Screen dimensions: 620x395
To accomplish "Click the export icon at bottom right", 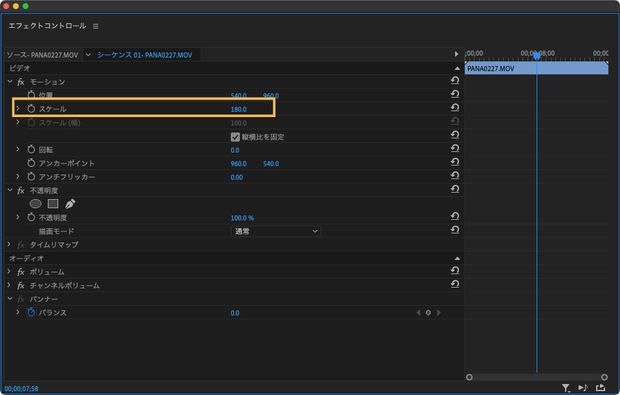I will point(600,388).
